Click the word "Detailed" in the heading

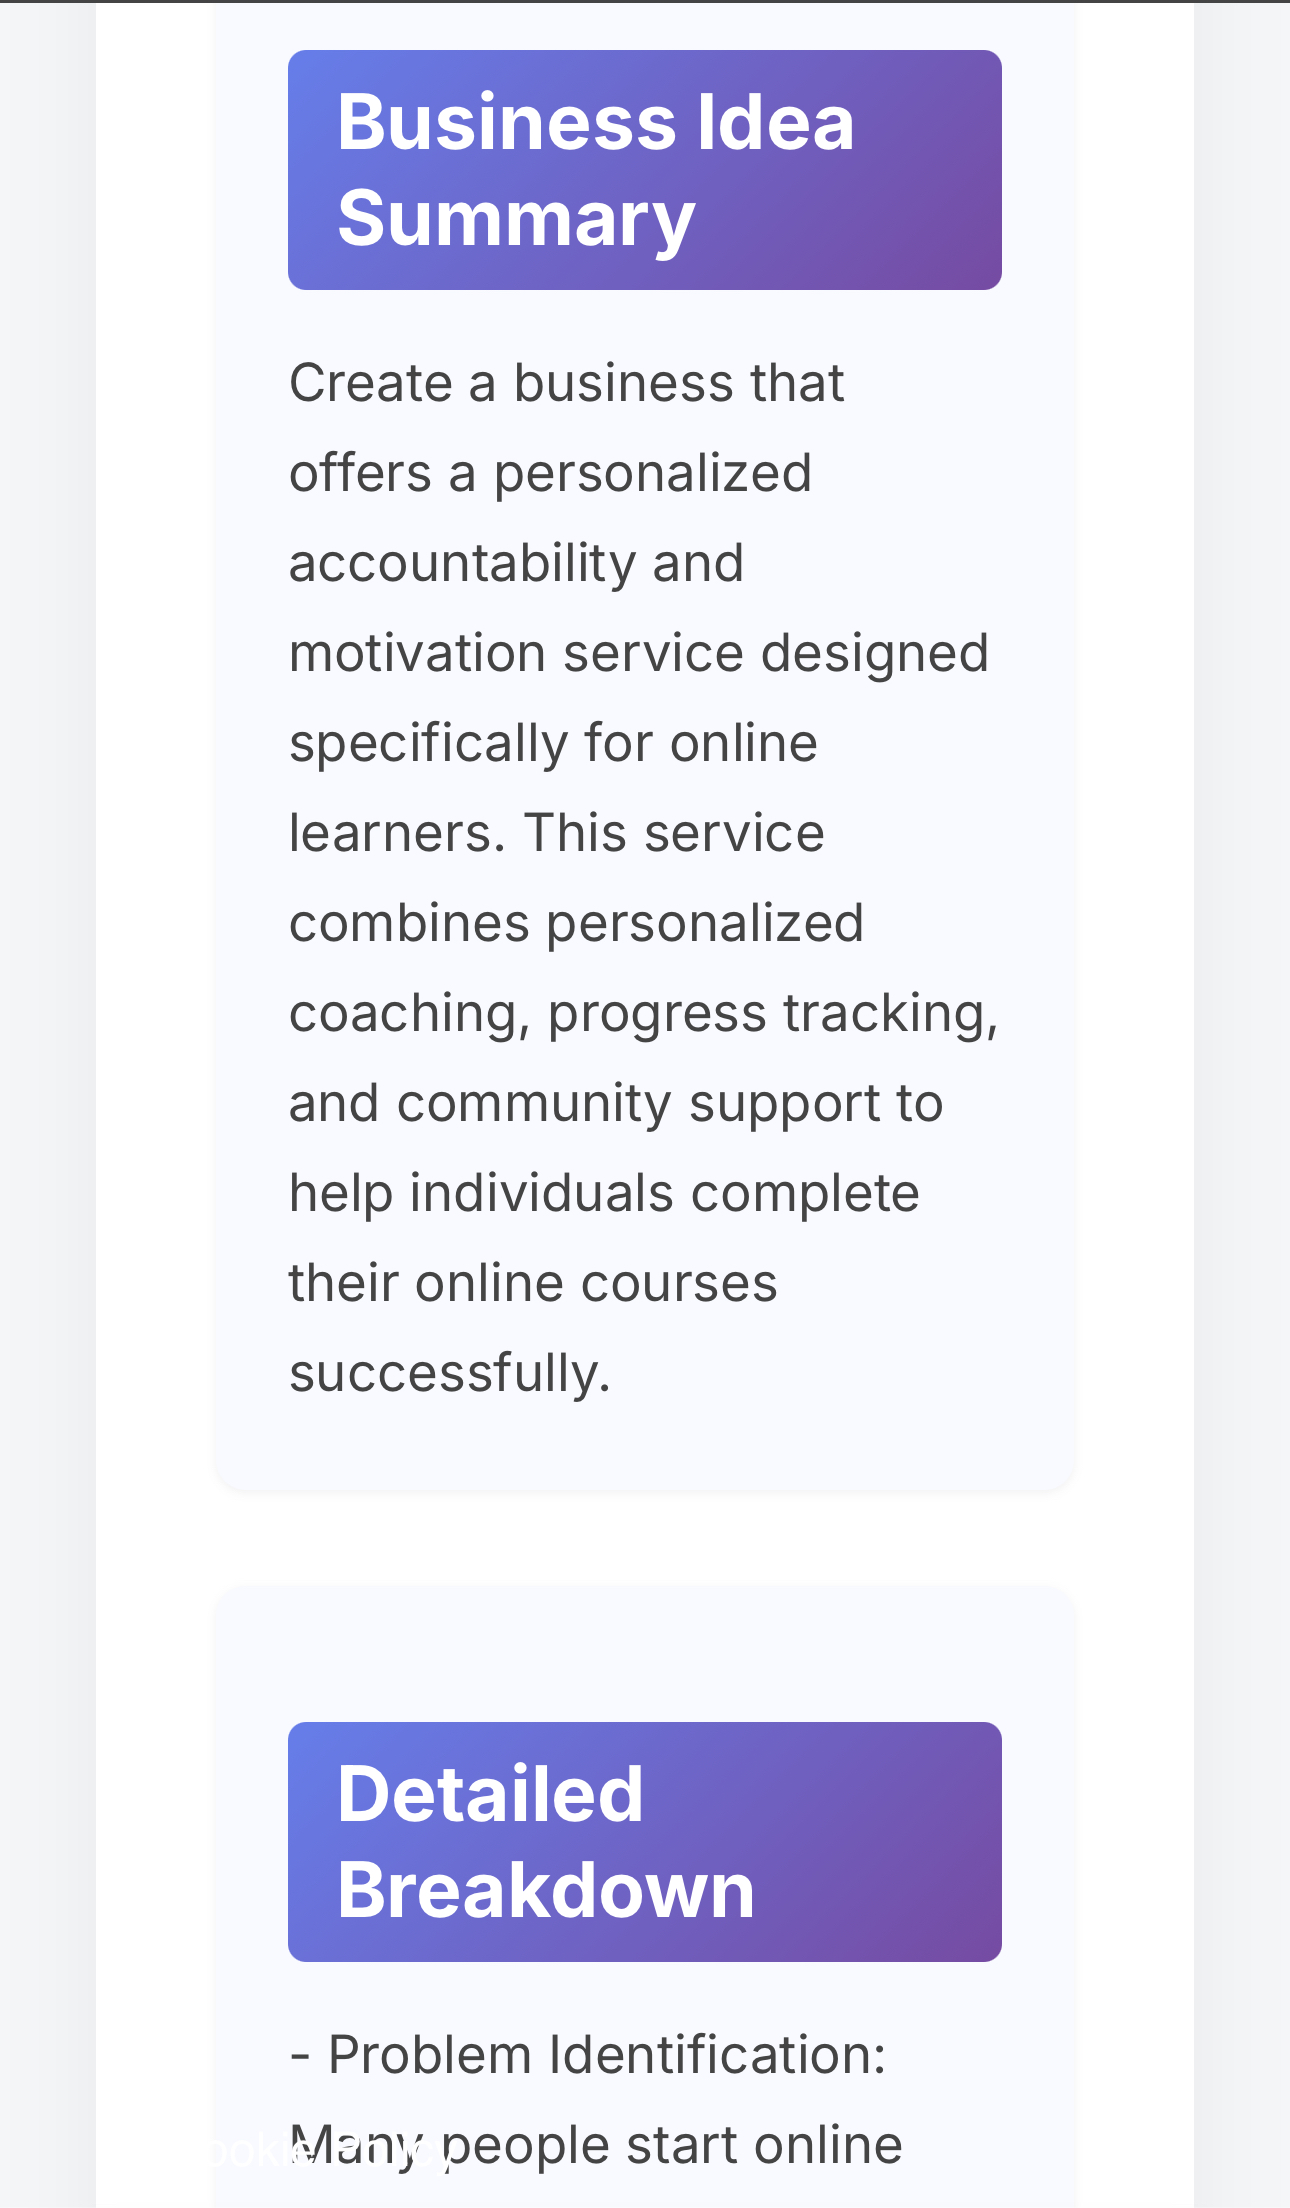click(490, 1793)
